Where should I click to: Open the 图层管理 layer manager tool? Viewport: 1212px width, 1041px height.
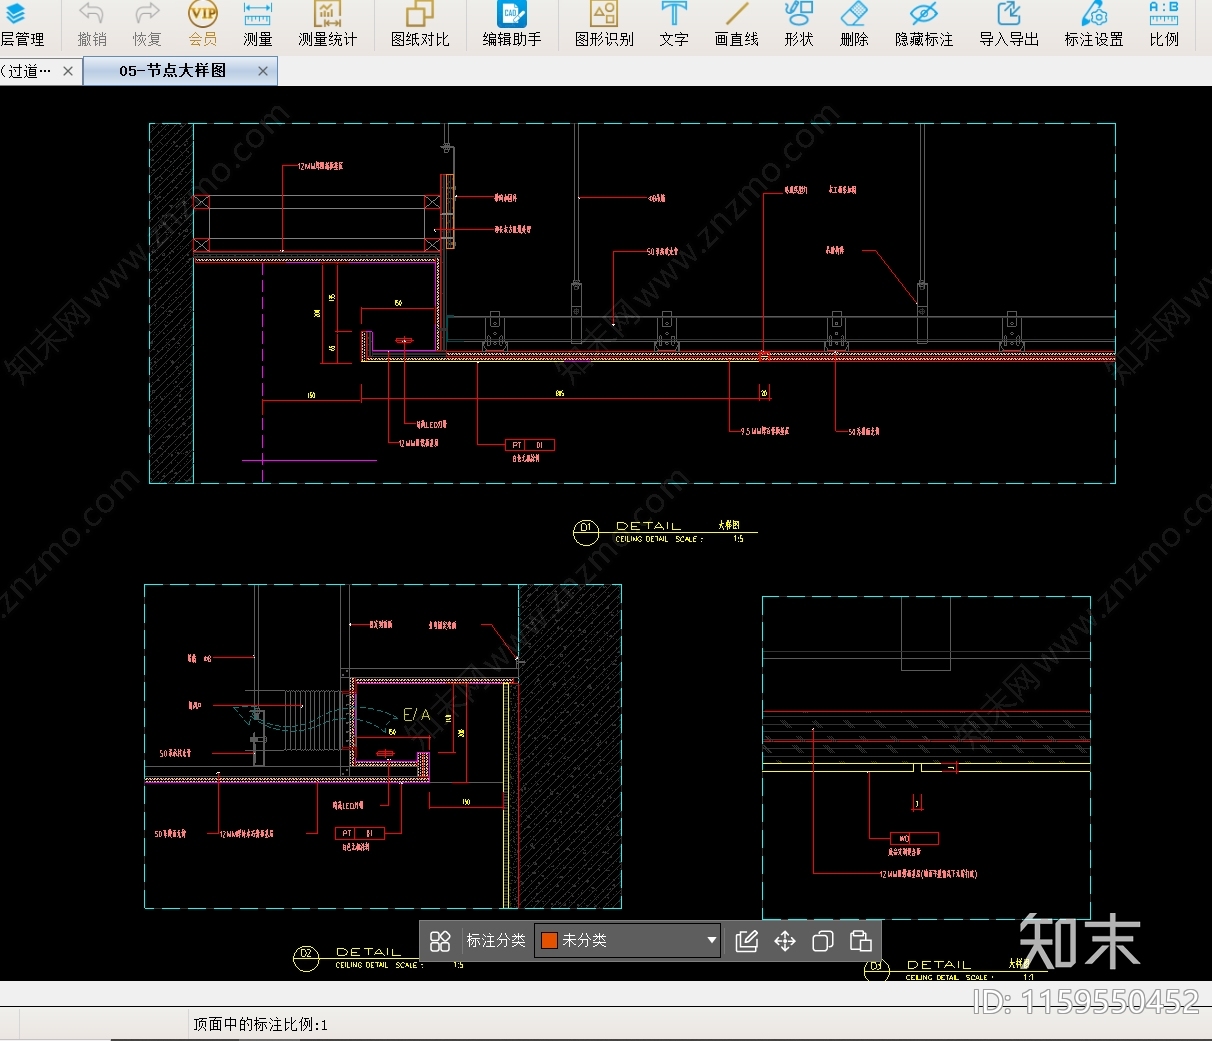[20, 25]
